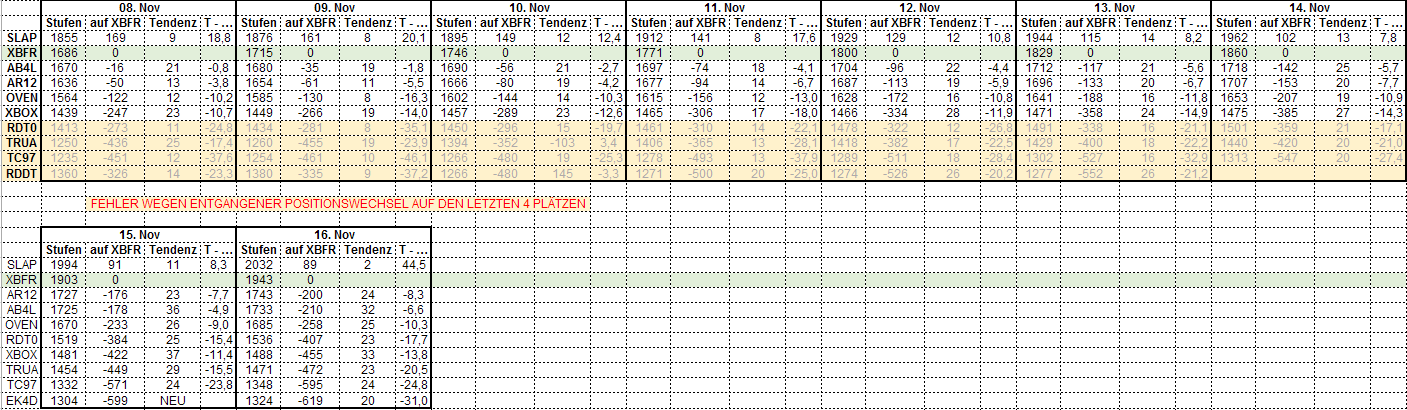Click the 12. Nov date header
Screen dimensions: 1407x410
coord(918,7)
